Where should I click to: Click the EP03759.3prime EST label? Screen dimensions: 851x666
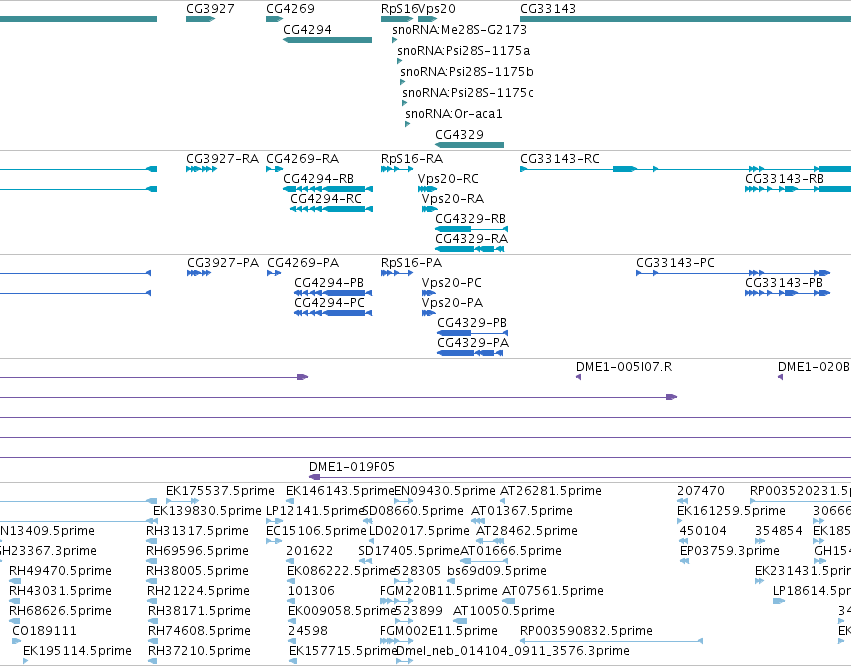[730, 551]
